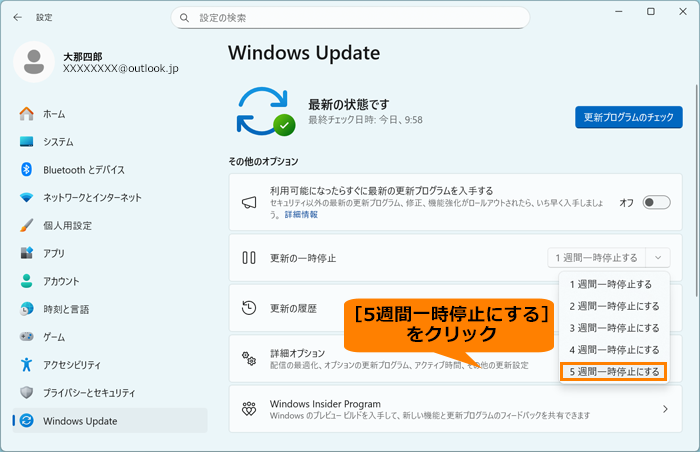Select 4 週間一時停止にする option
Screen dimensions: 700x452
pyautogui.click(x=614, y=350)
